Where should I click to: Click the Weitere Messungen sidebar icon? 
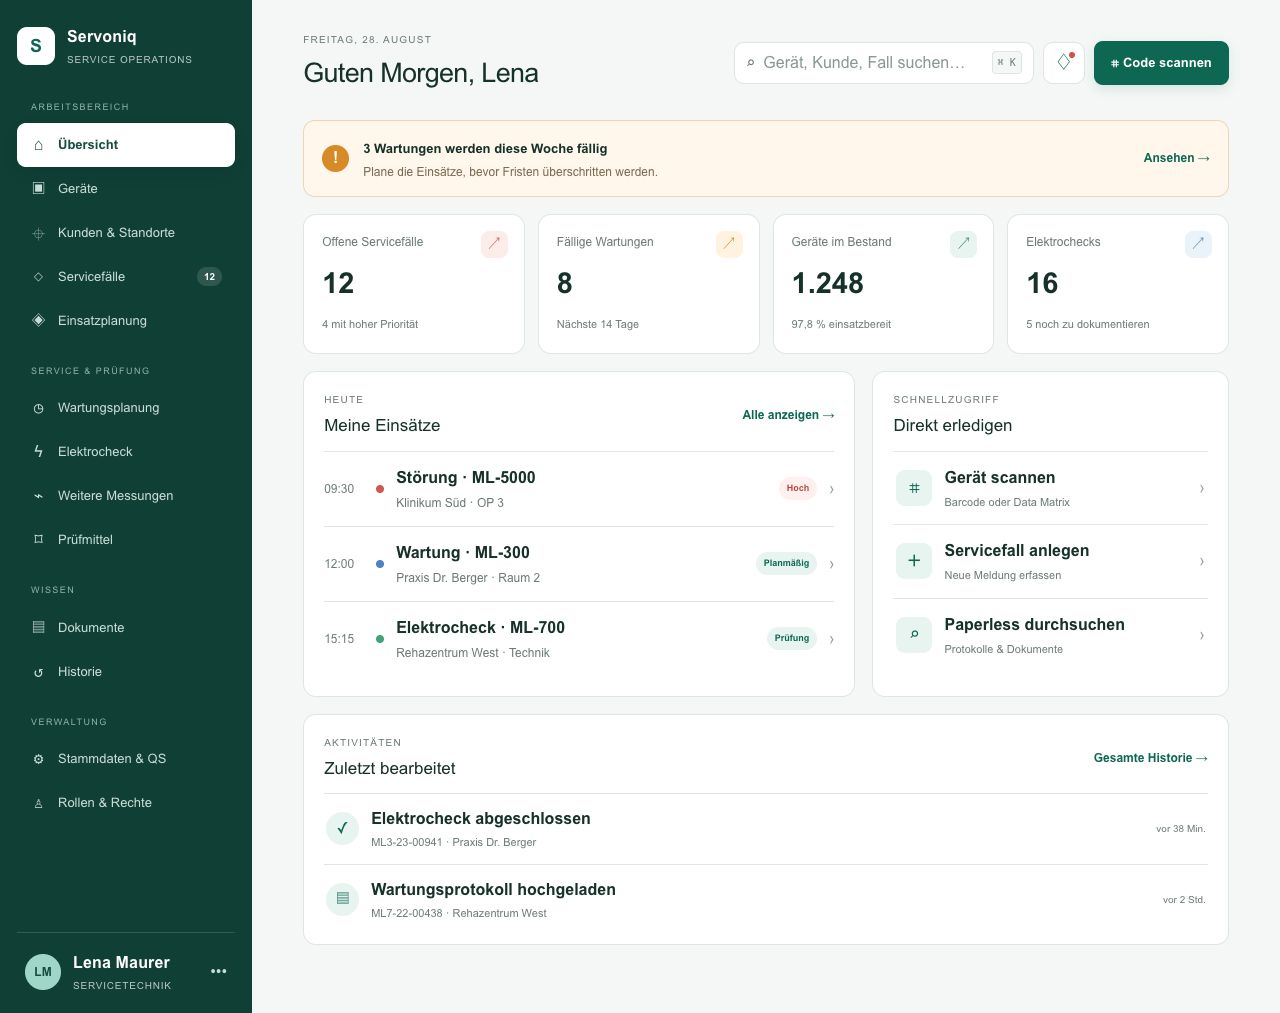click(x=38, y=496)
